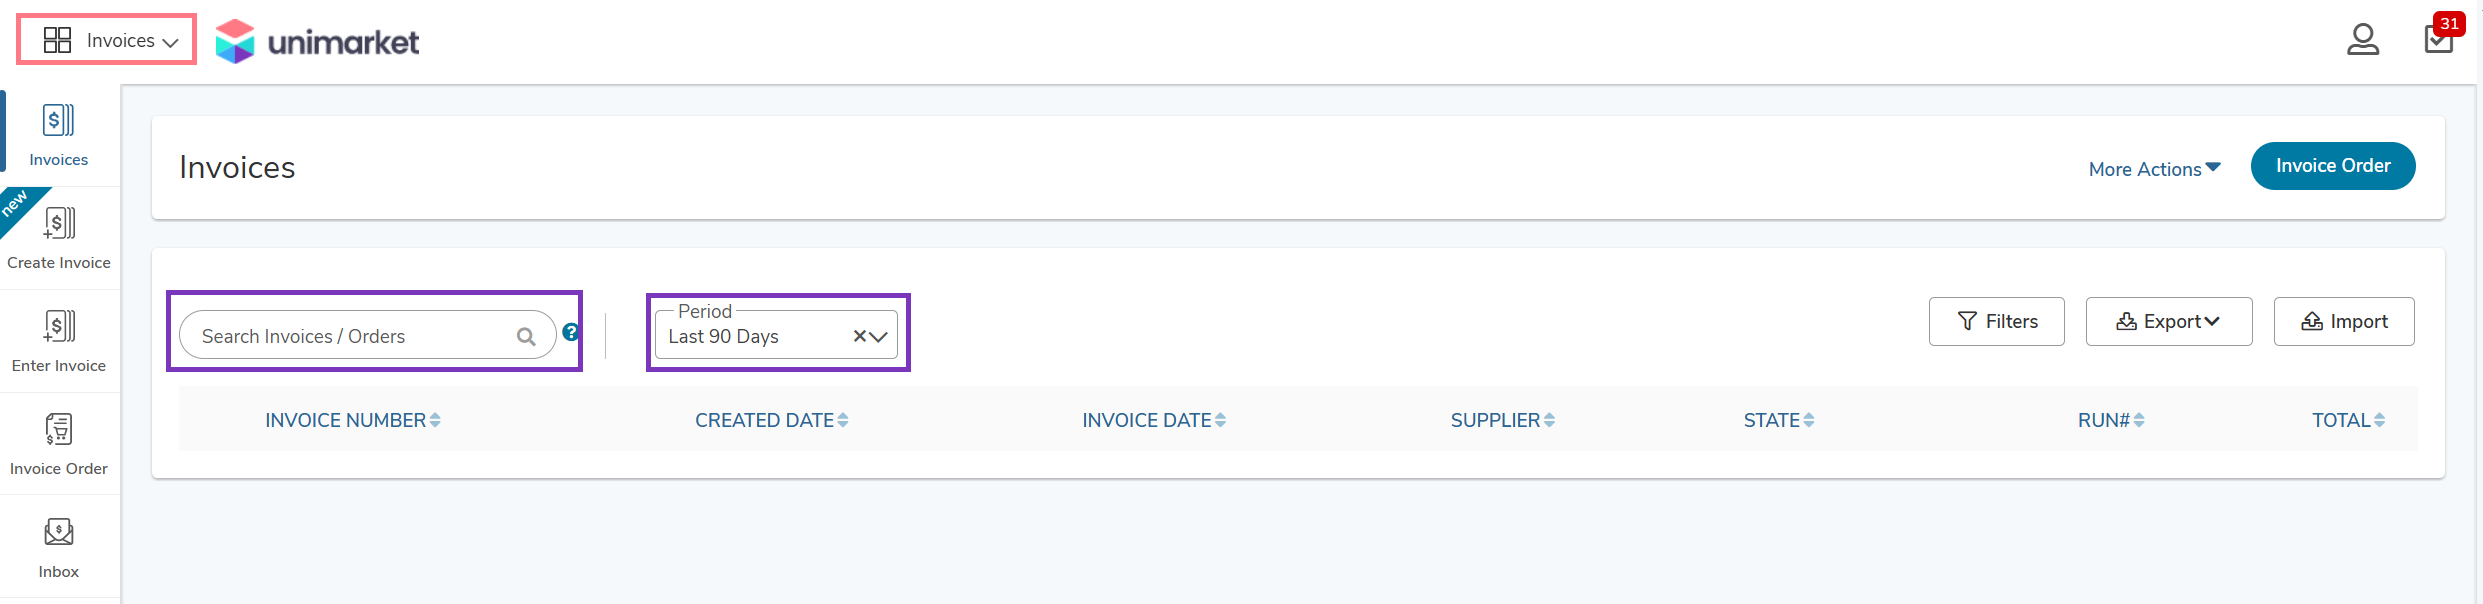Open the Invoices sidebar section
Screen dimensions: 2483x604
[59, 135]
